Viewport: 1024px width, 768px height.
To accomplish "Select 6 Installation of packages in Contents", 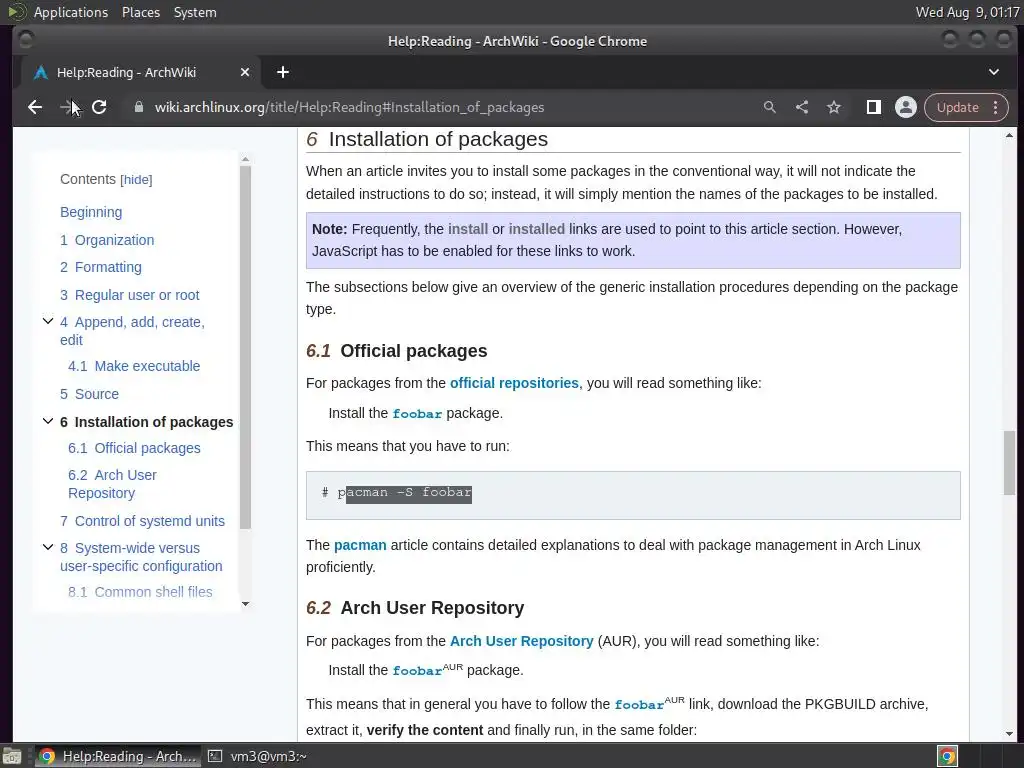I will (146, 423).
